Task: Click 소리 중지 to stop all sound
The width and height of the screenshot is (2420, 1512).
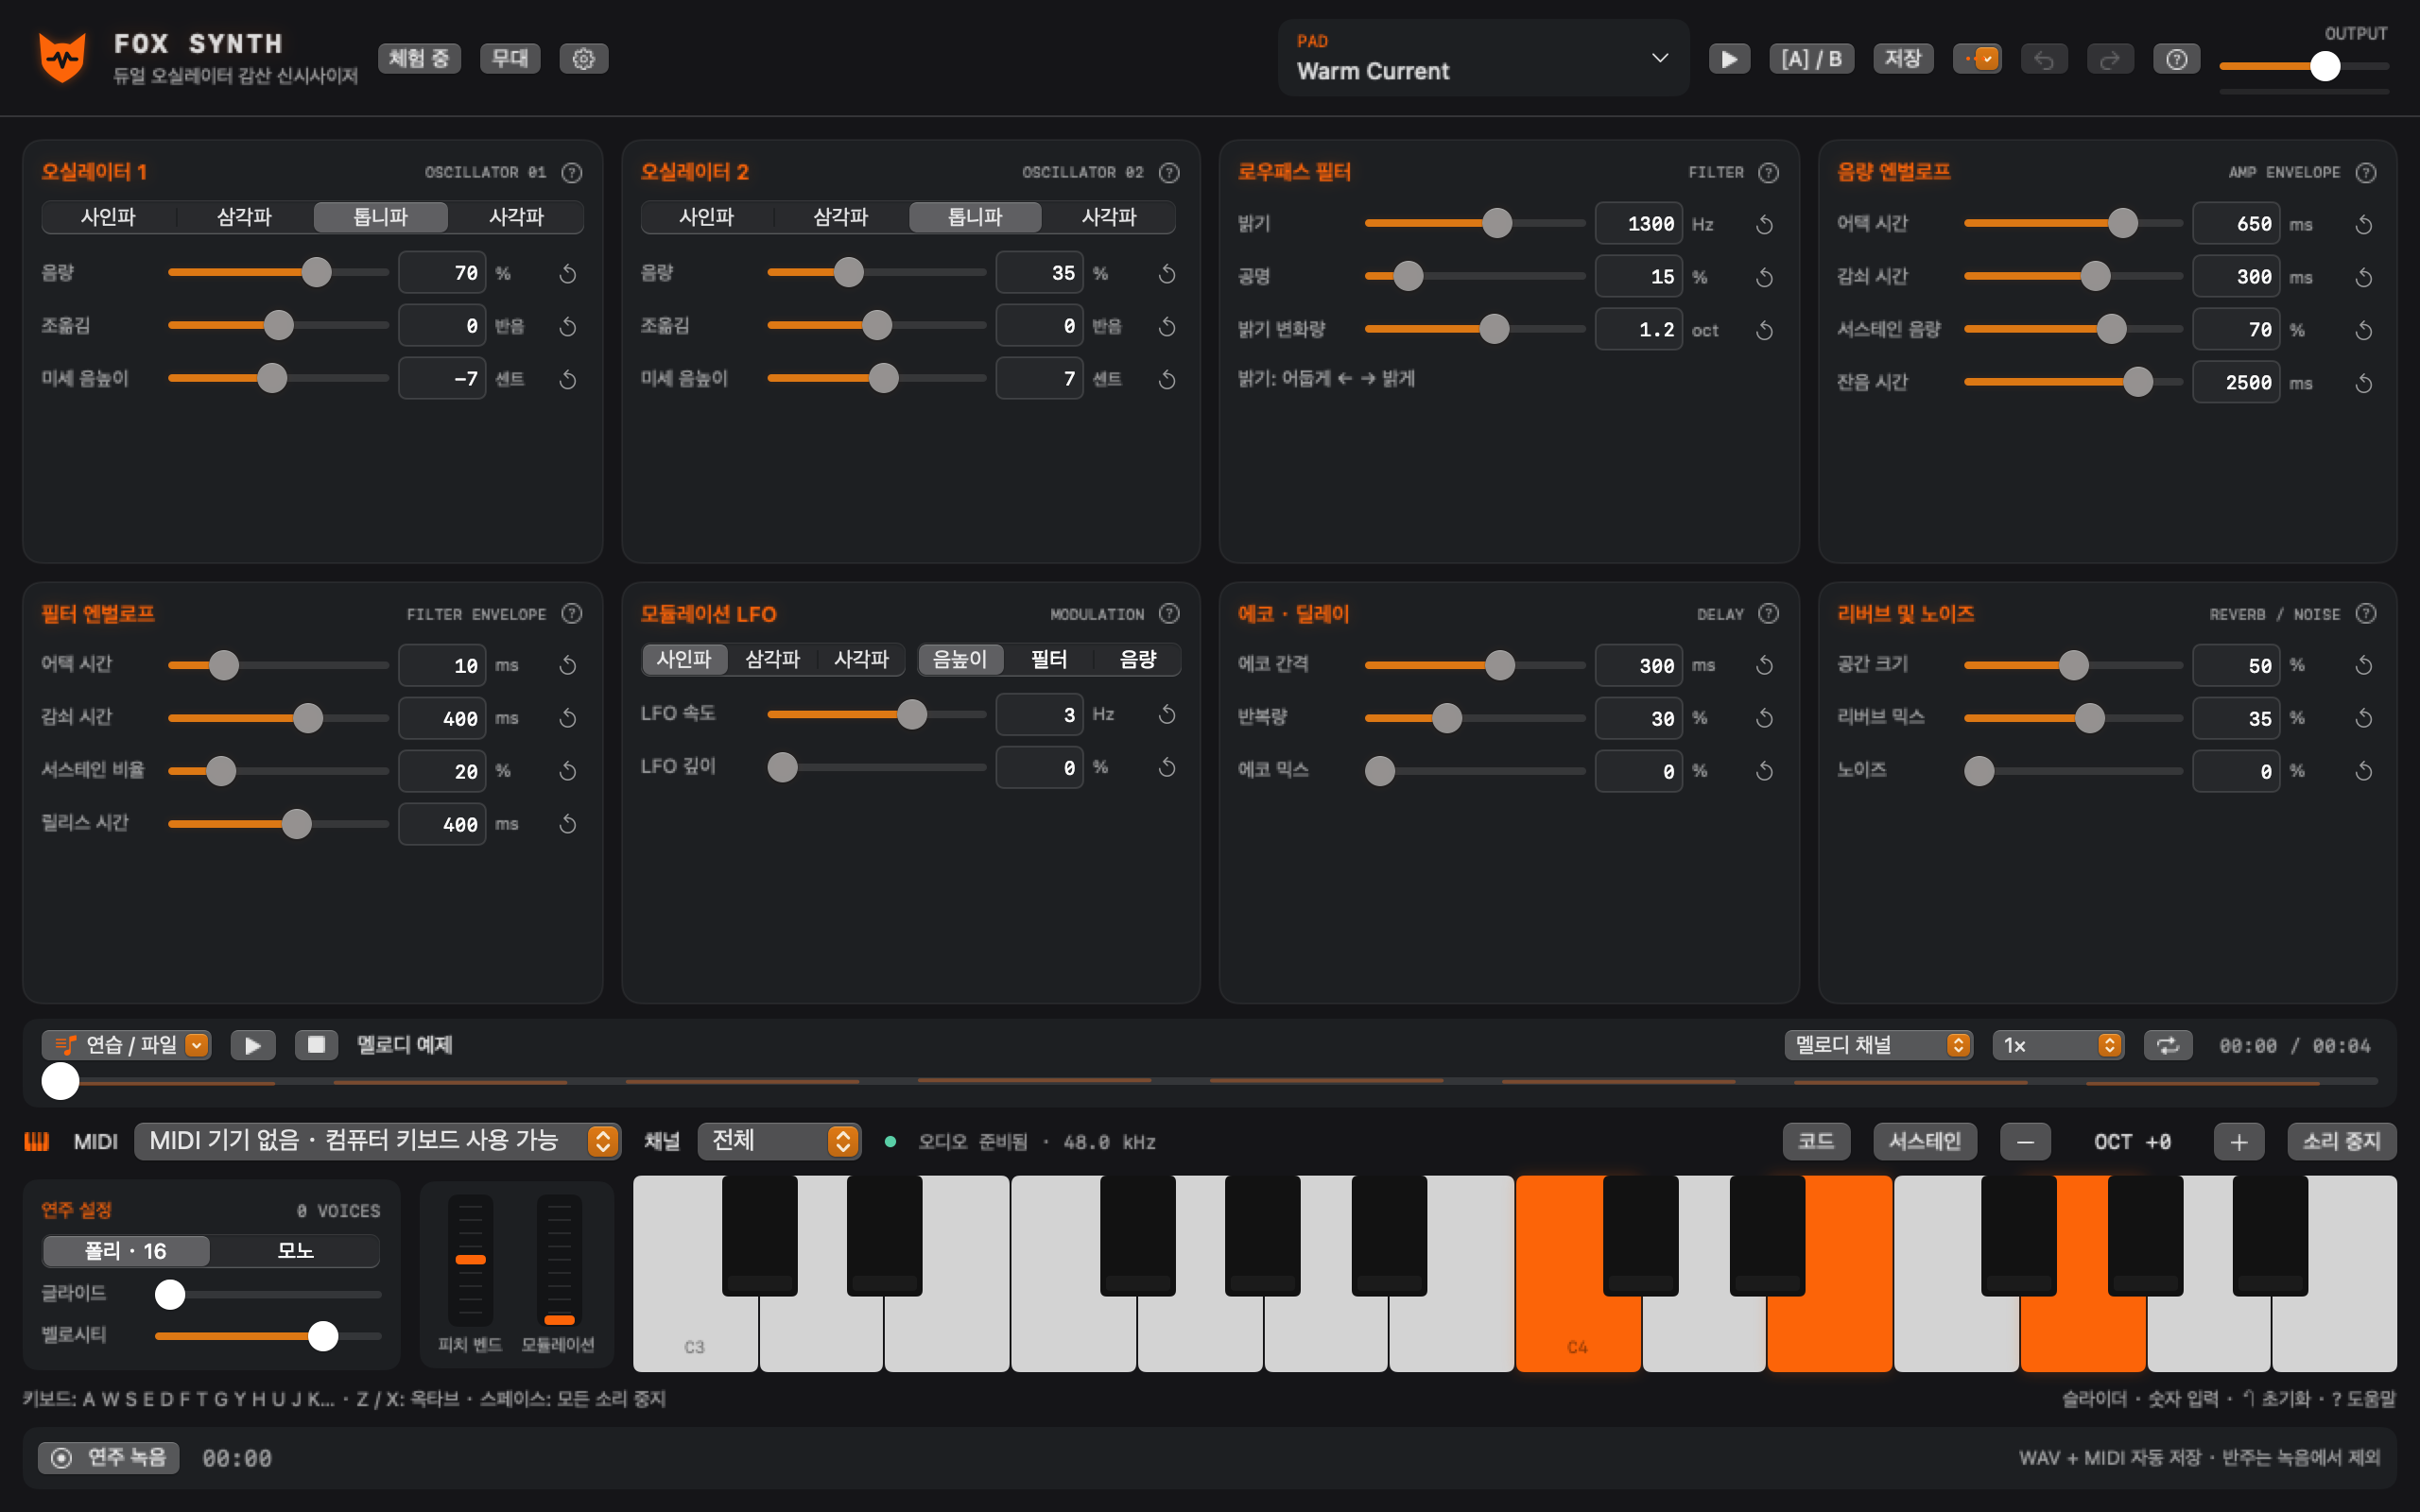Action: pos(2341,1141)
